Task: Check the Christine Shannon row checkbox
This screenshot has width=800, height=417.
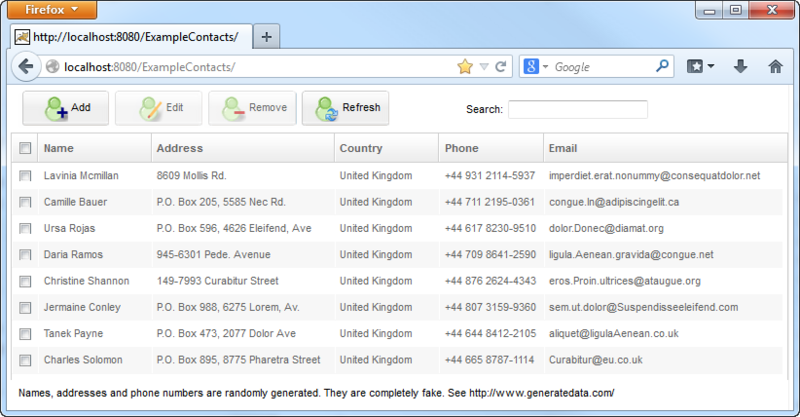Action: point(25,281)
